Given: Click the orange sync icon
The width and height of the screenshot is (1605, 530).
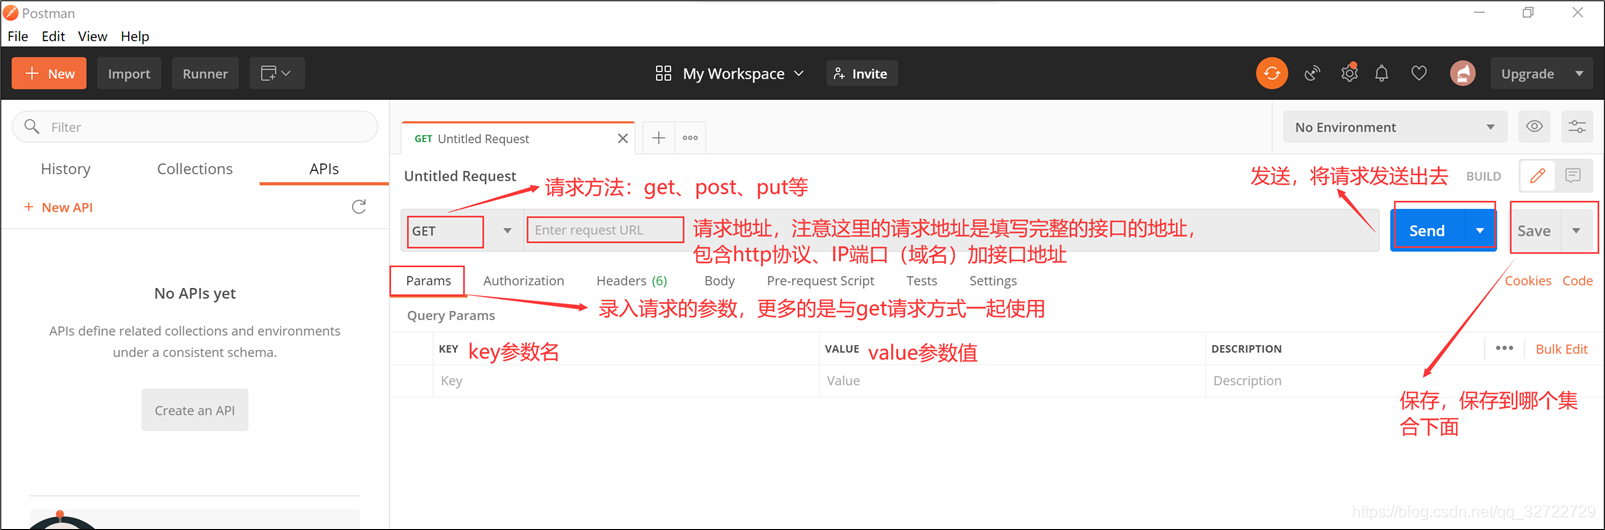Looking at the screenshot, I should pyautogui.click(x=1271, y=73).
